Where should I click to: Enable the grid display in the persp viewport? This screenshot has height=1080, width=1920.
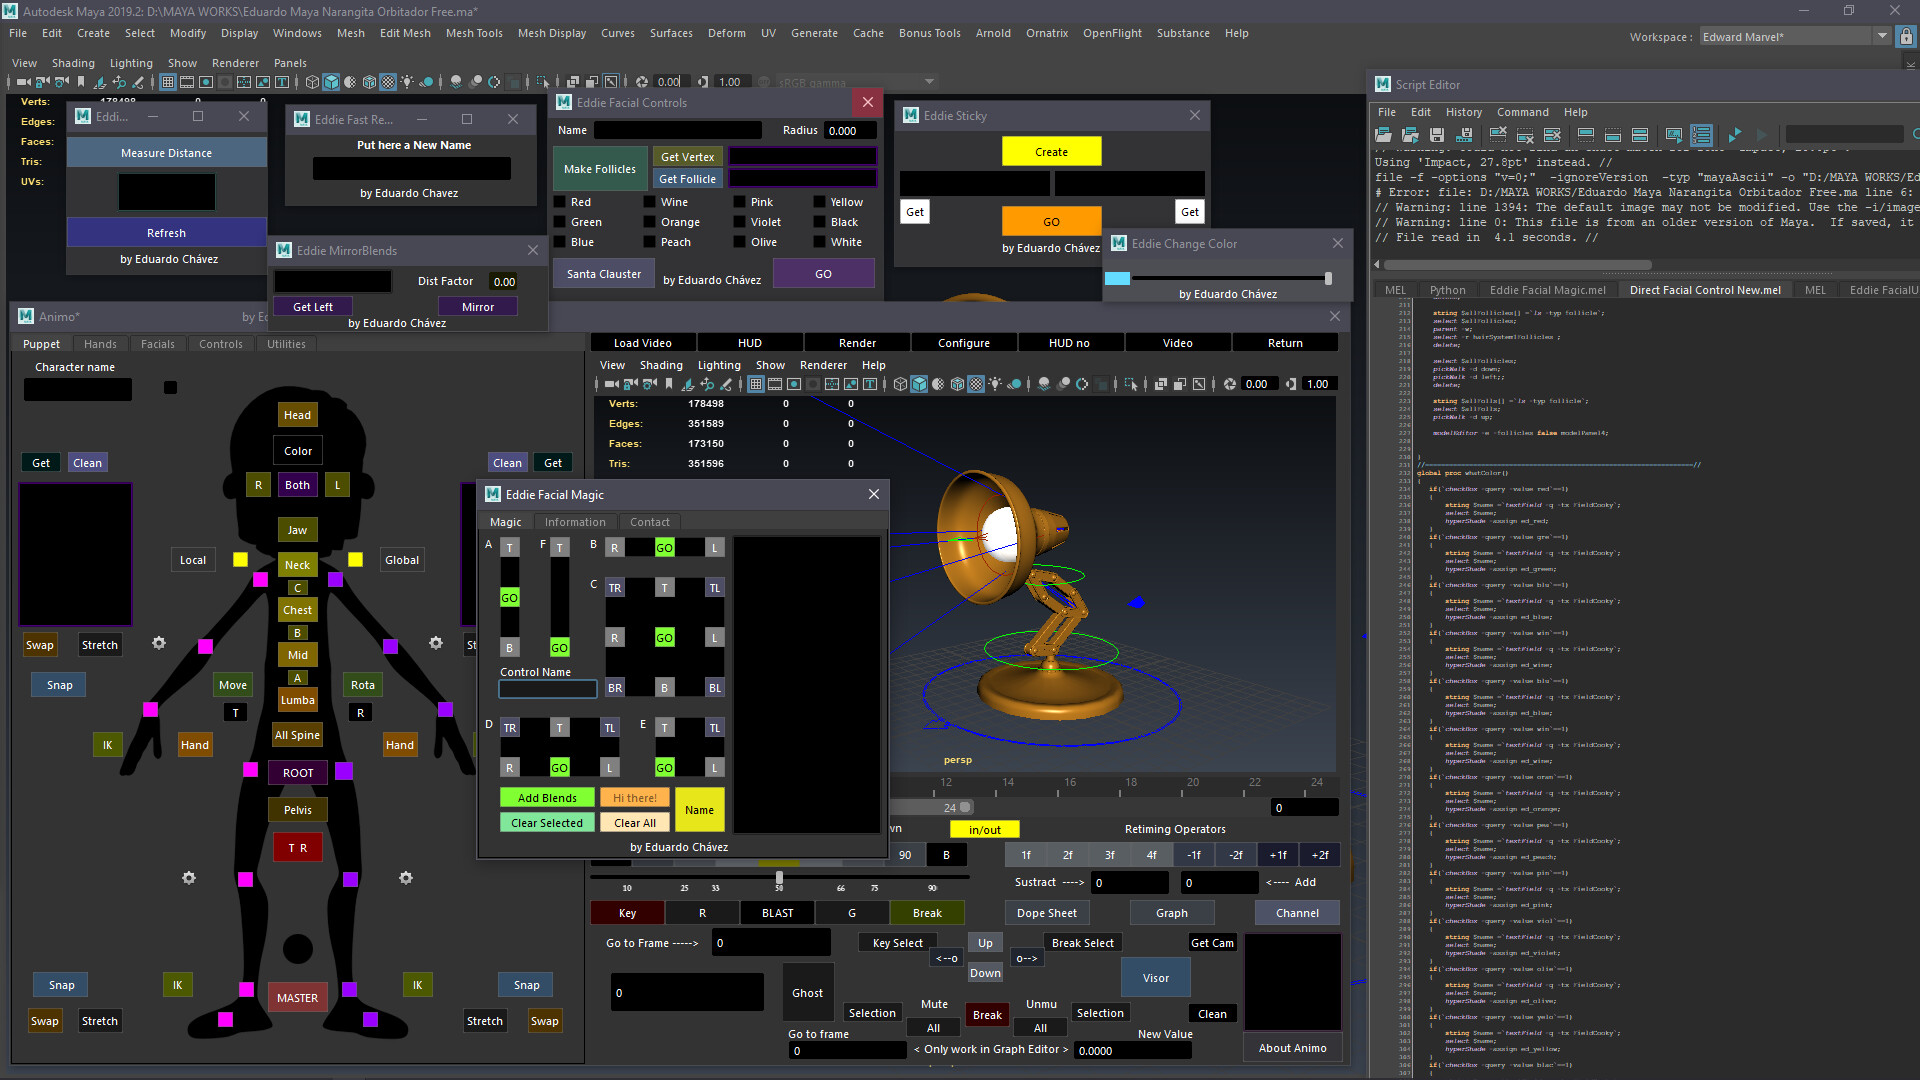pyautogui.click(x=756, y=383)
